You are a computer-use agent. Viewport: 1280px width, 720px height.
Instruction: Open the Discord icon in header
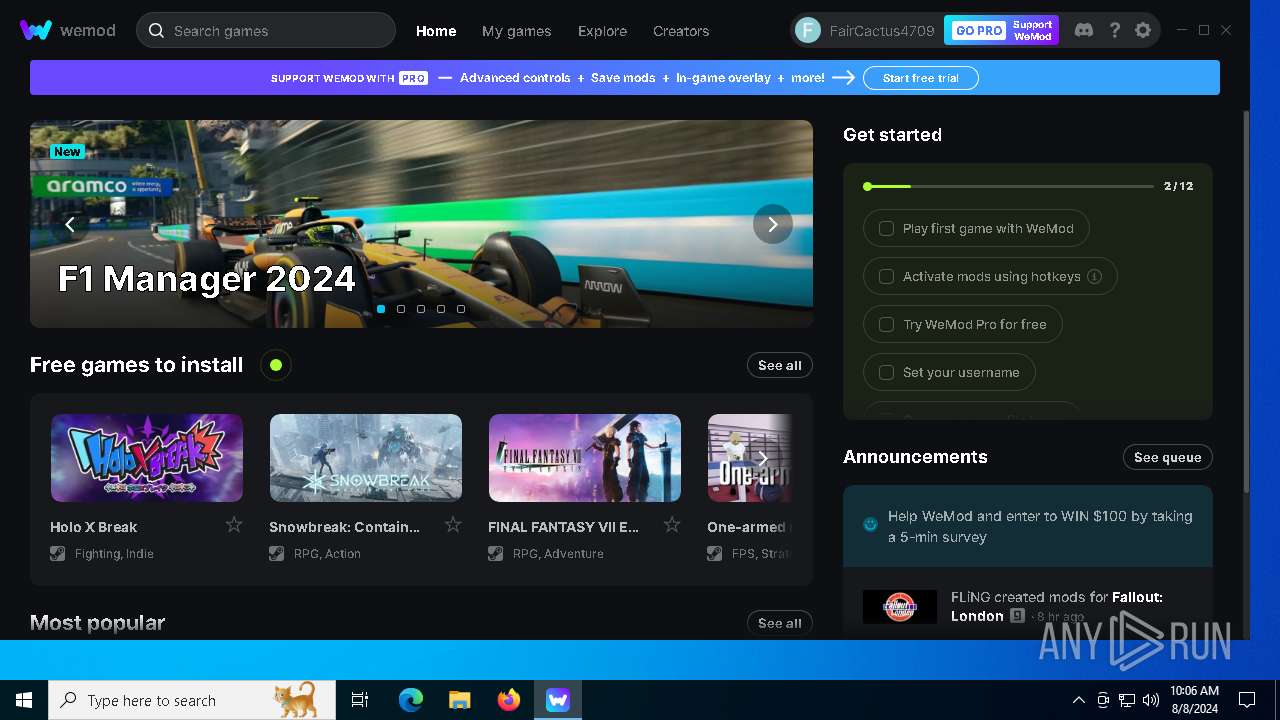(x=1083, y=30)
